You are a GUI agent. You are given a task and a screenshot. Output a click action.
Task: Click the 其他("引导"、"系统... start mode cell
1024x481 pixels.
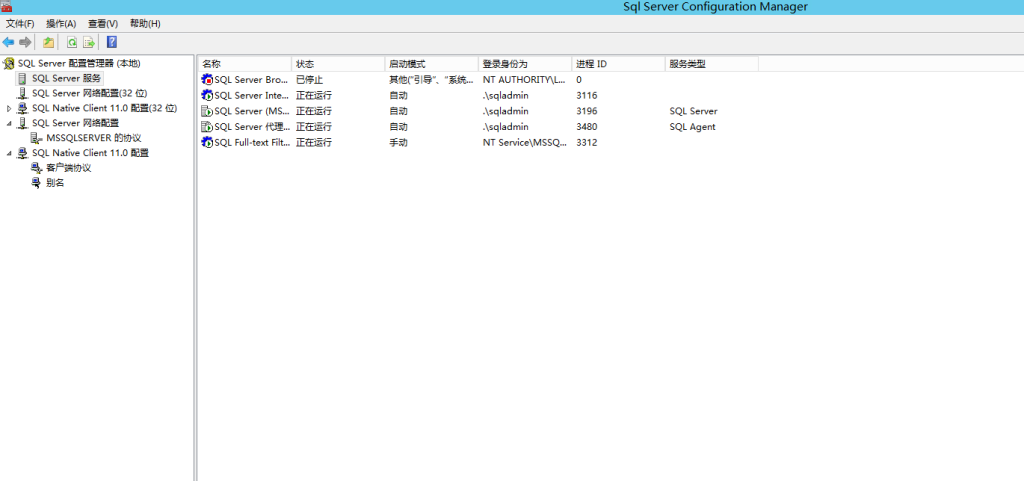[x=432, y=80]
